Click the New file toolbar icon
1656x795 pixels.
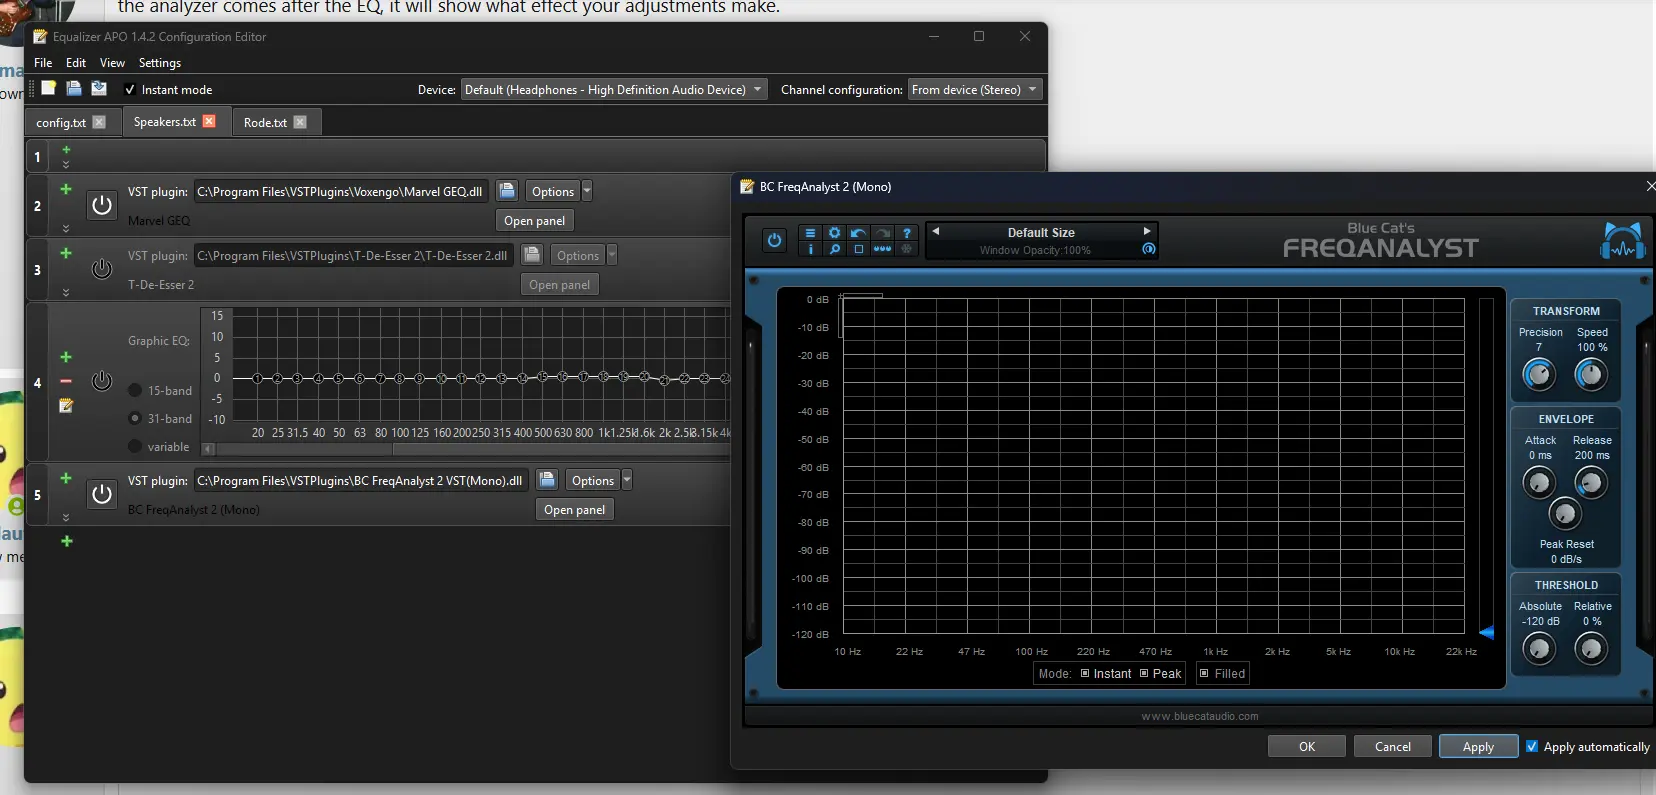[x=48, y=89]
